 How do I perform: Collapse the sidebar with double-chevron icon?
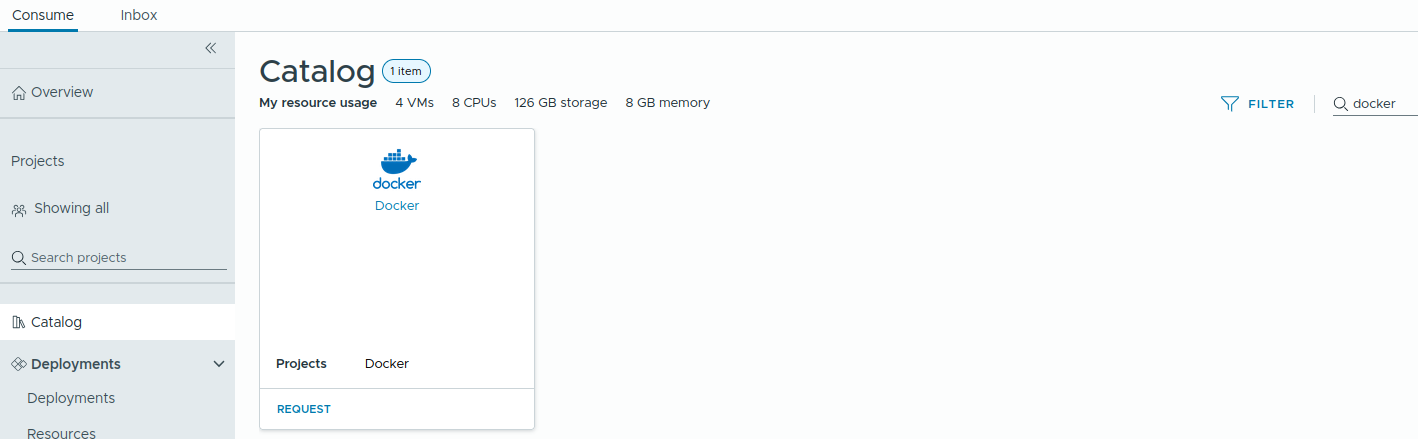pyautogui.click(x=210, y=48)
